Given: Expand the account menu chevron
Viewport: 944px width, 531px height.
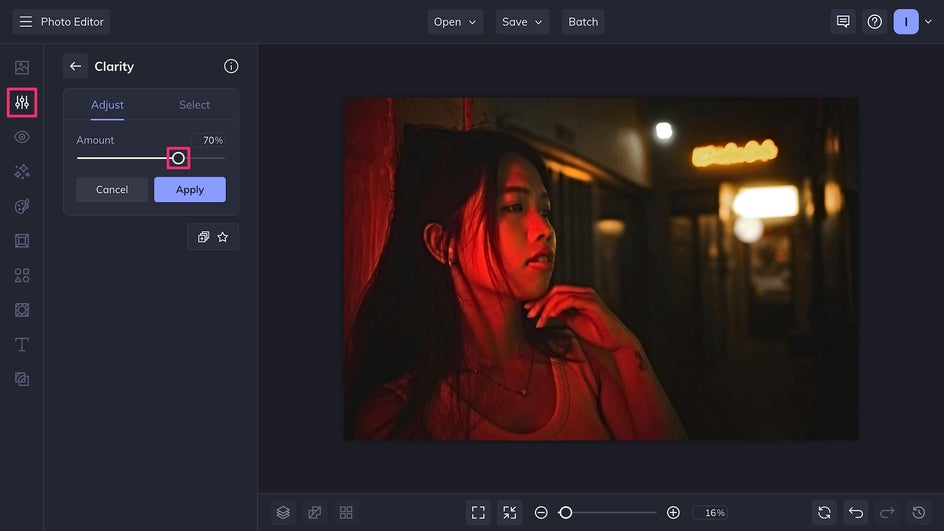Looking at the screenshot, I should tap(928, 22).
